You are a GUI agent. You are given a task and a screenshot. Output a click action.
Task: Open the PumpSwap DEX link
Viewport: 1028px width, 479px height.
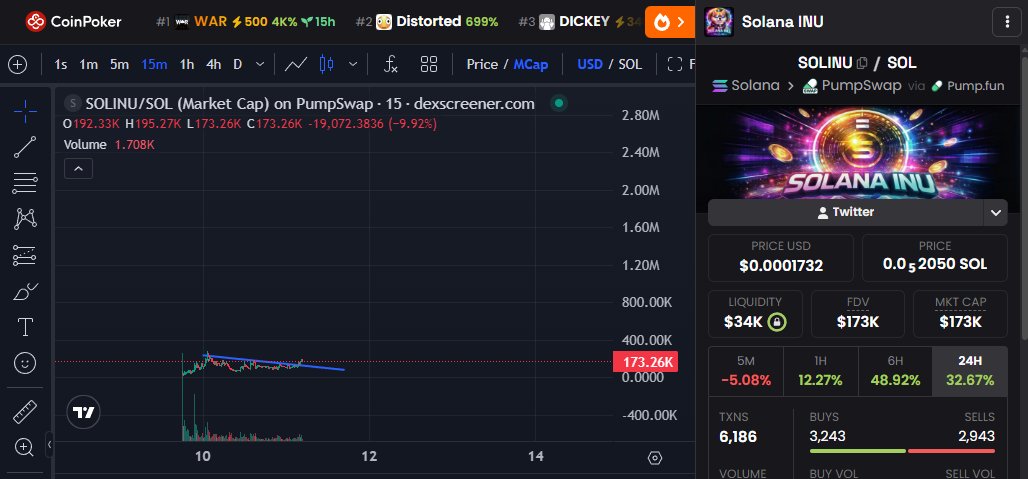(x=852, y=85)
